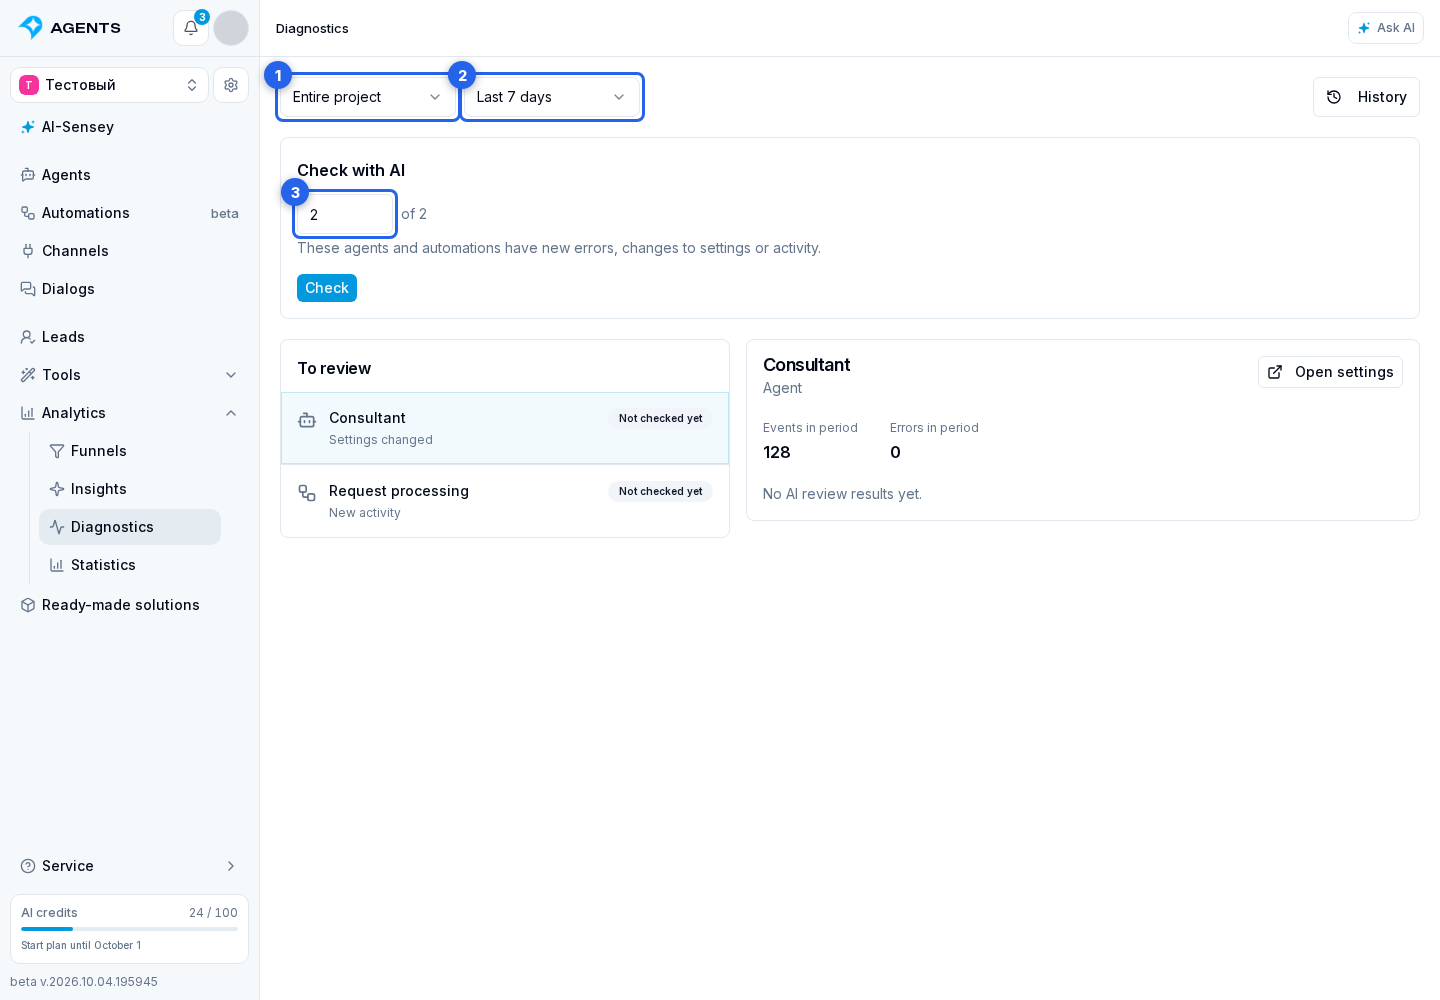The image size is (1440, 1000).
Task: Open the Entire project scope dropdown
Action: [x=368, y=97]
